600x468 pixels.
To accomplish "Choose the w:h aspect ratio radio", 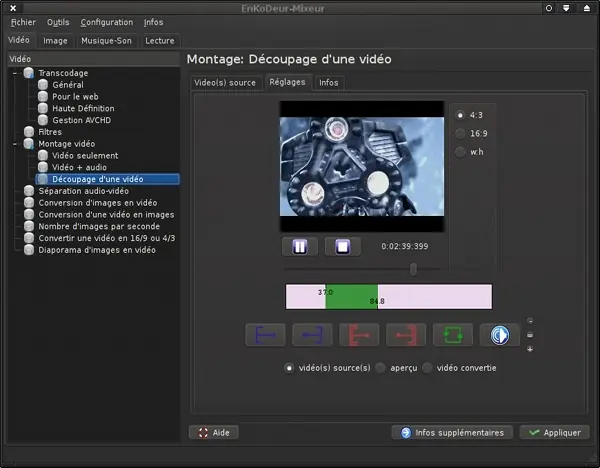I will [x=460, y=152].
